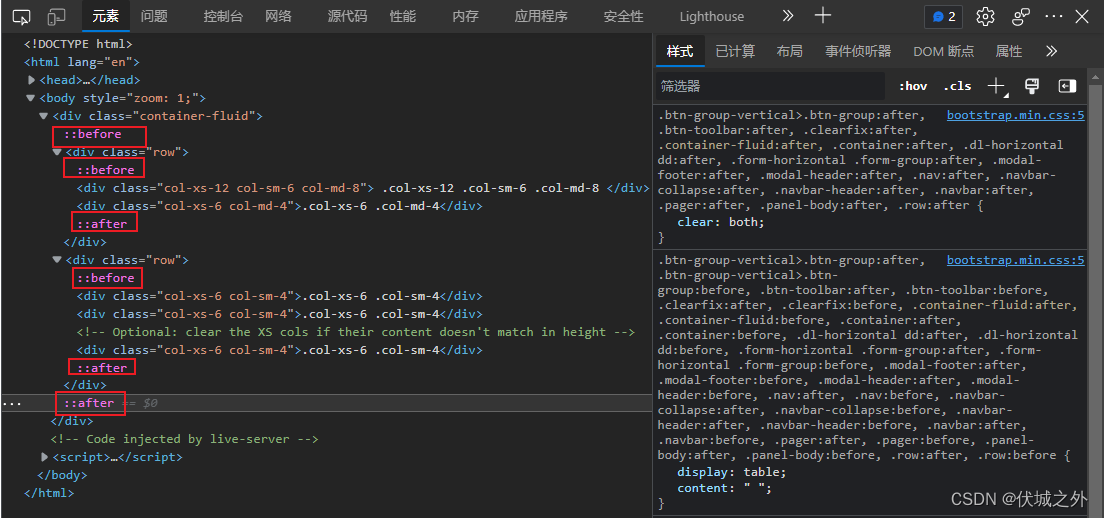Click the 筛选器 style filter field

coord(770,86)
